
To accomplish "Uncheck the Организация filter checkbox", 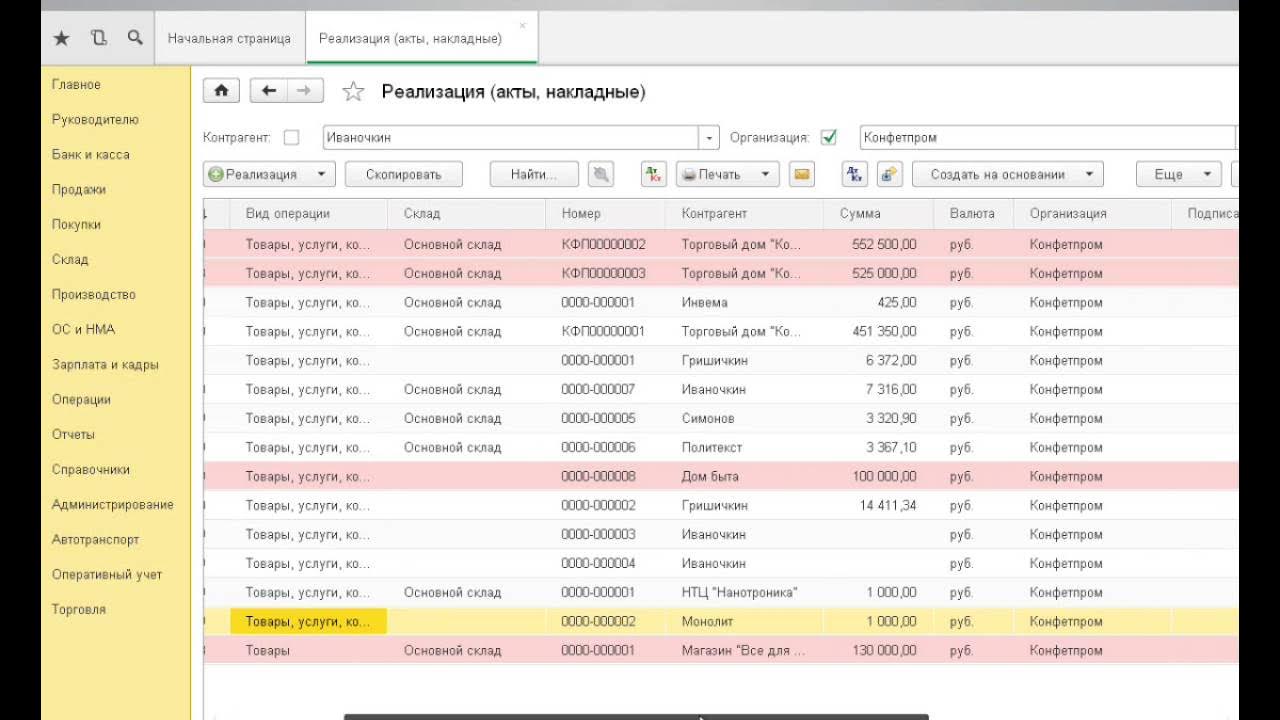I will [x=828, y=138].
